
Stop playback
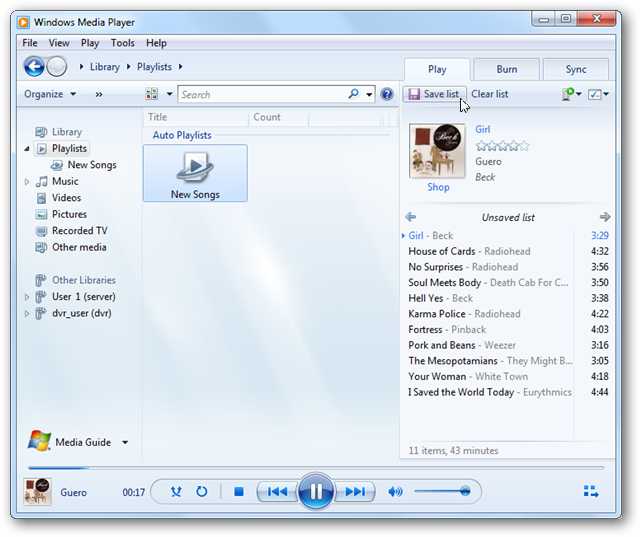click(239, 492)
